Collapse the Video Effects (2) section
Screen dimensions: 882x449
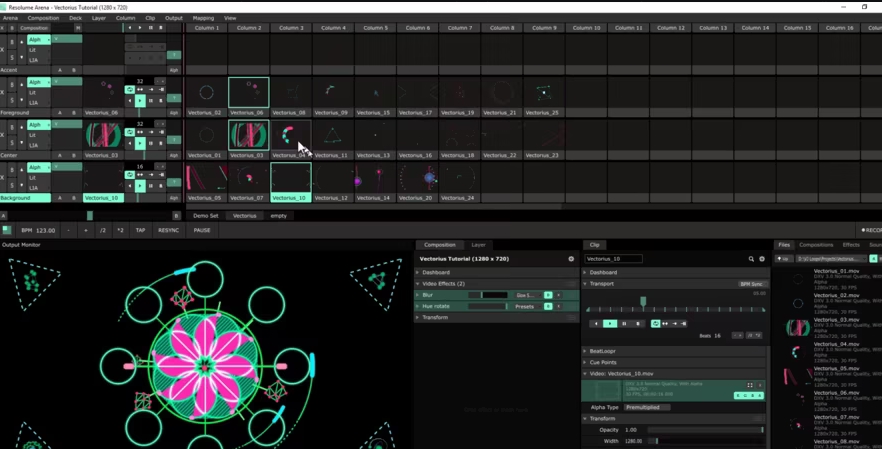coord(417,284)
